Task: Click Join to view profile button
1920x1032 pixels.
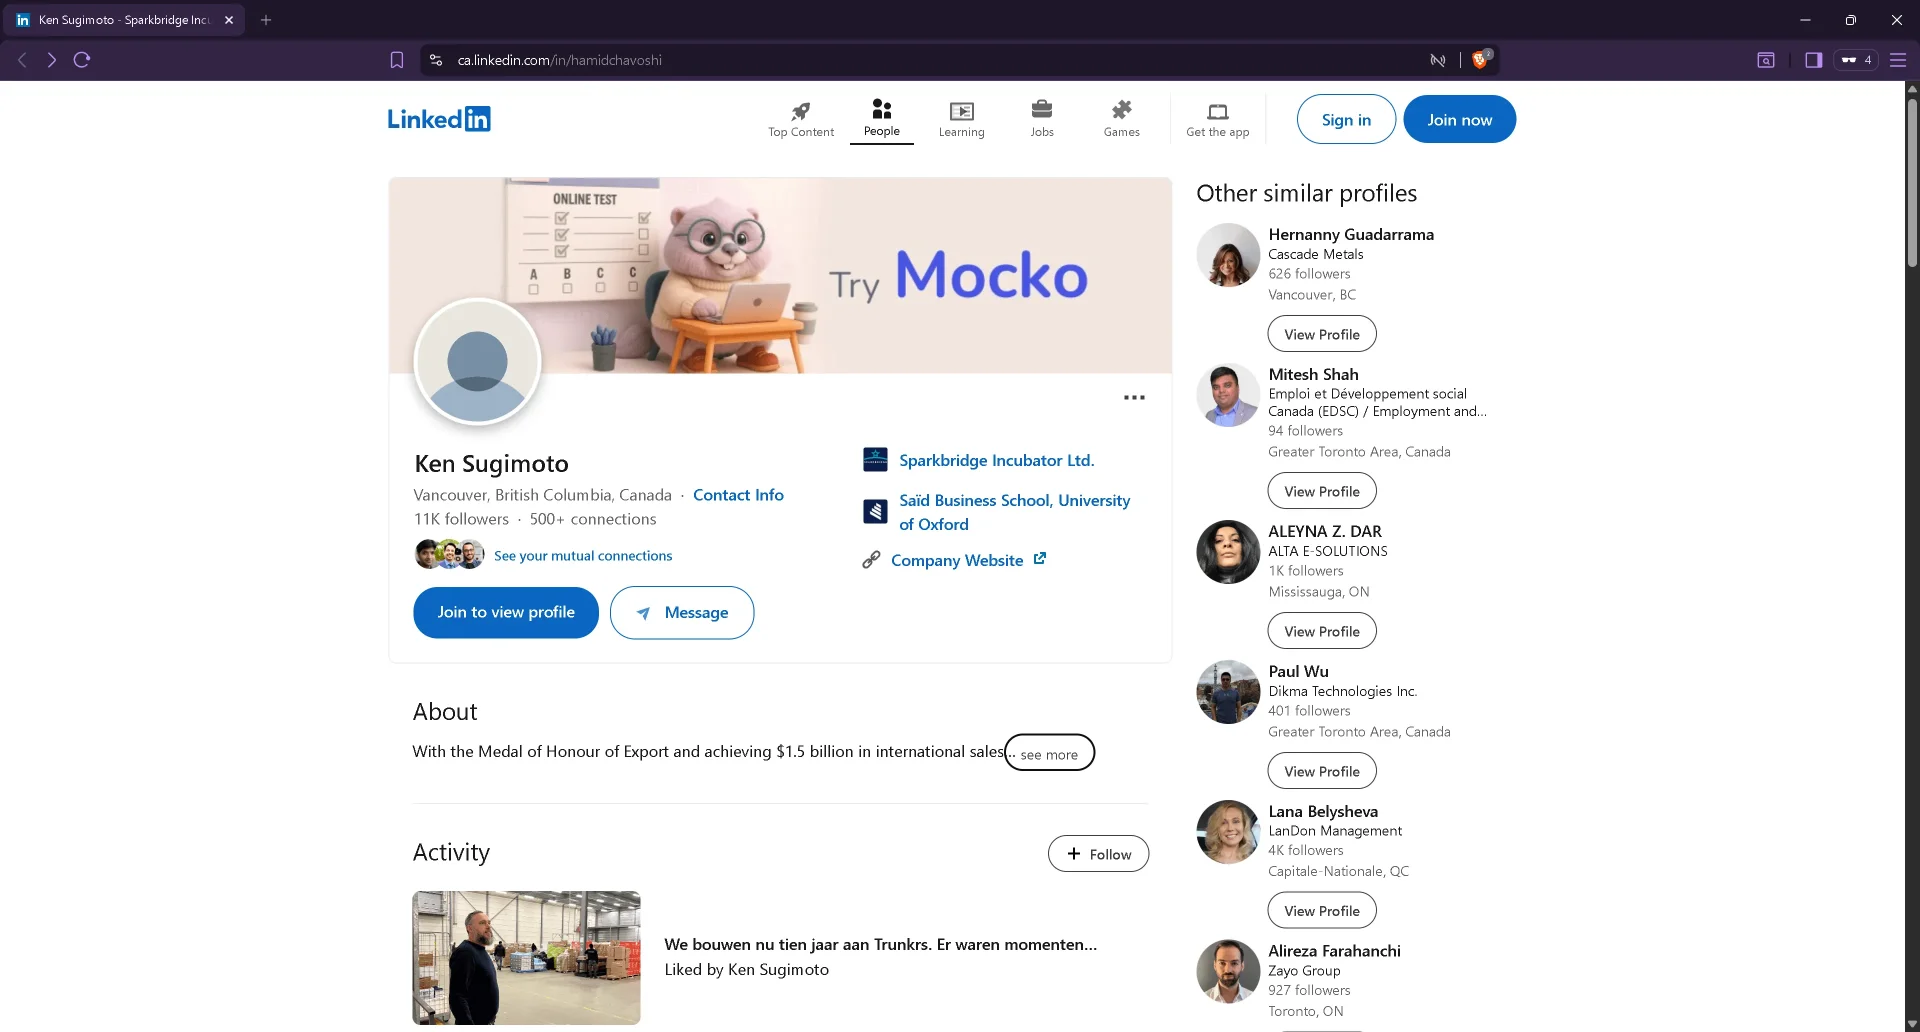Action: pos(506,612)
